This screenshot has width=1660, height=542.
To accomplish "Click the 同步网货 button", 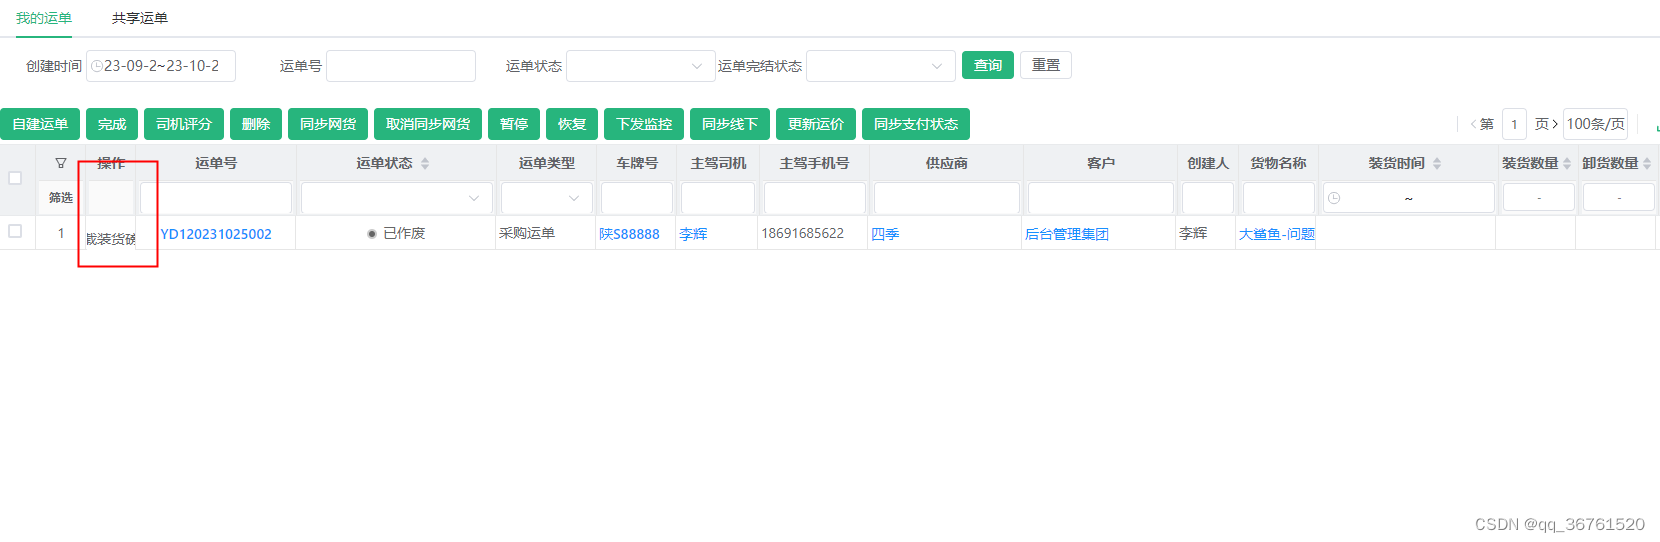I will point(328,124).
